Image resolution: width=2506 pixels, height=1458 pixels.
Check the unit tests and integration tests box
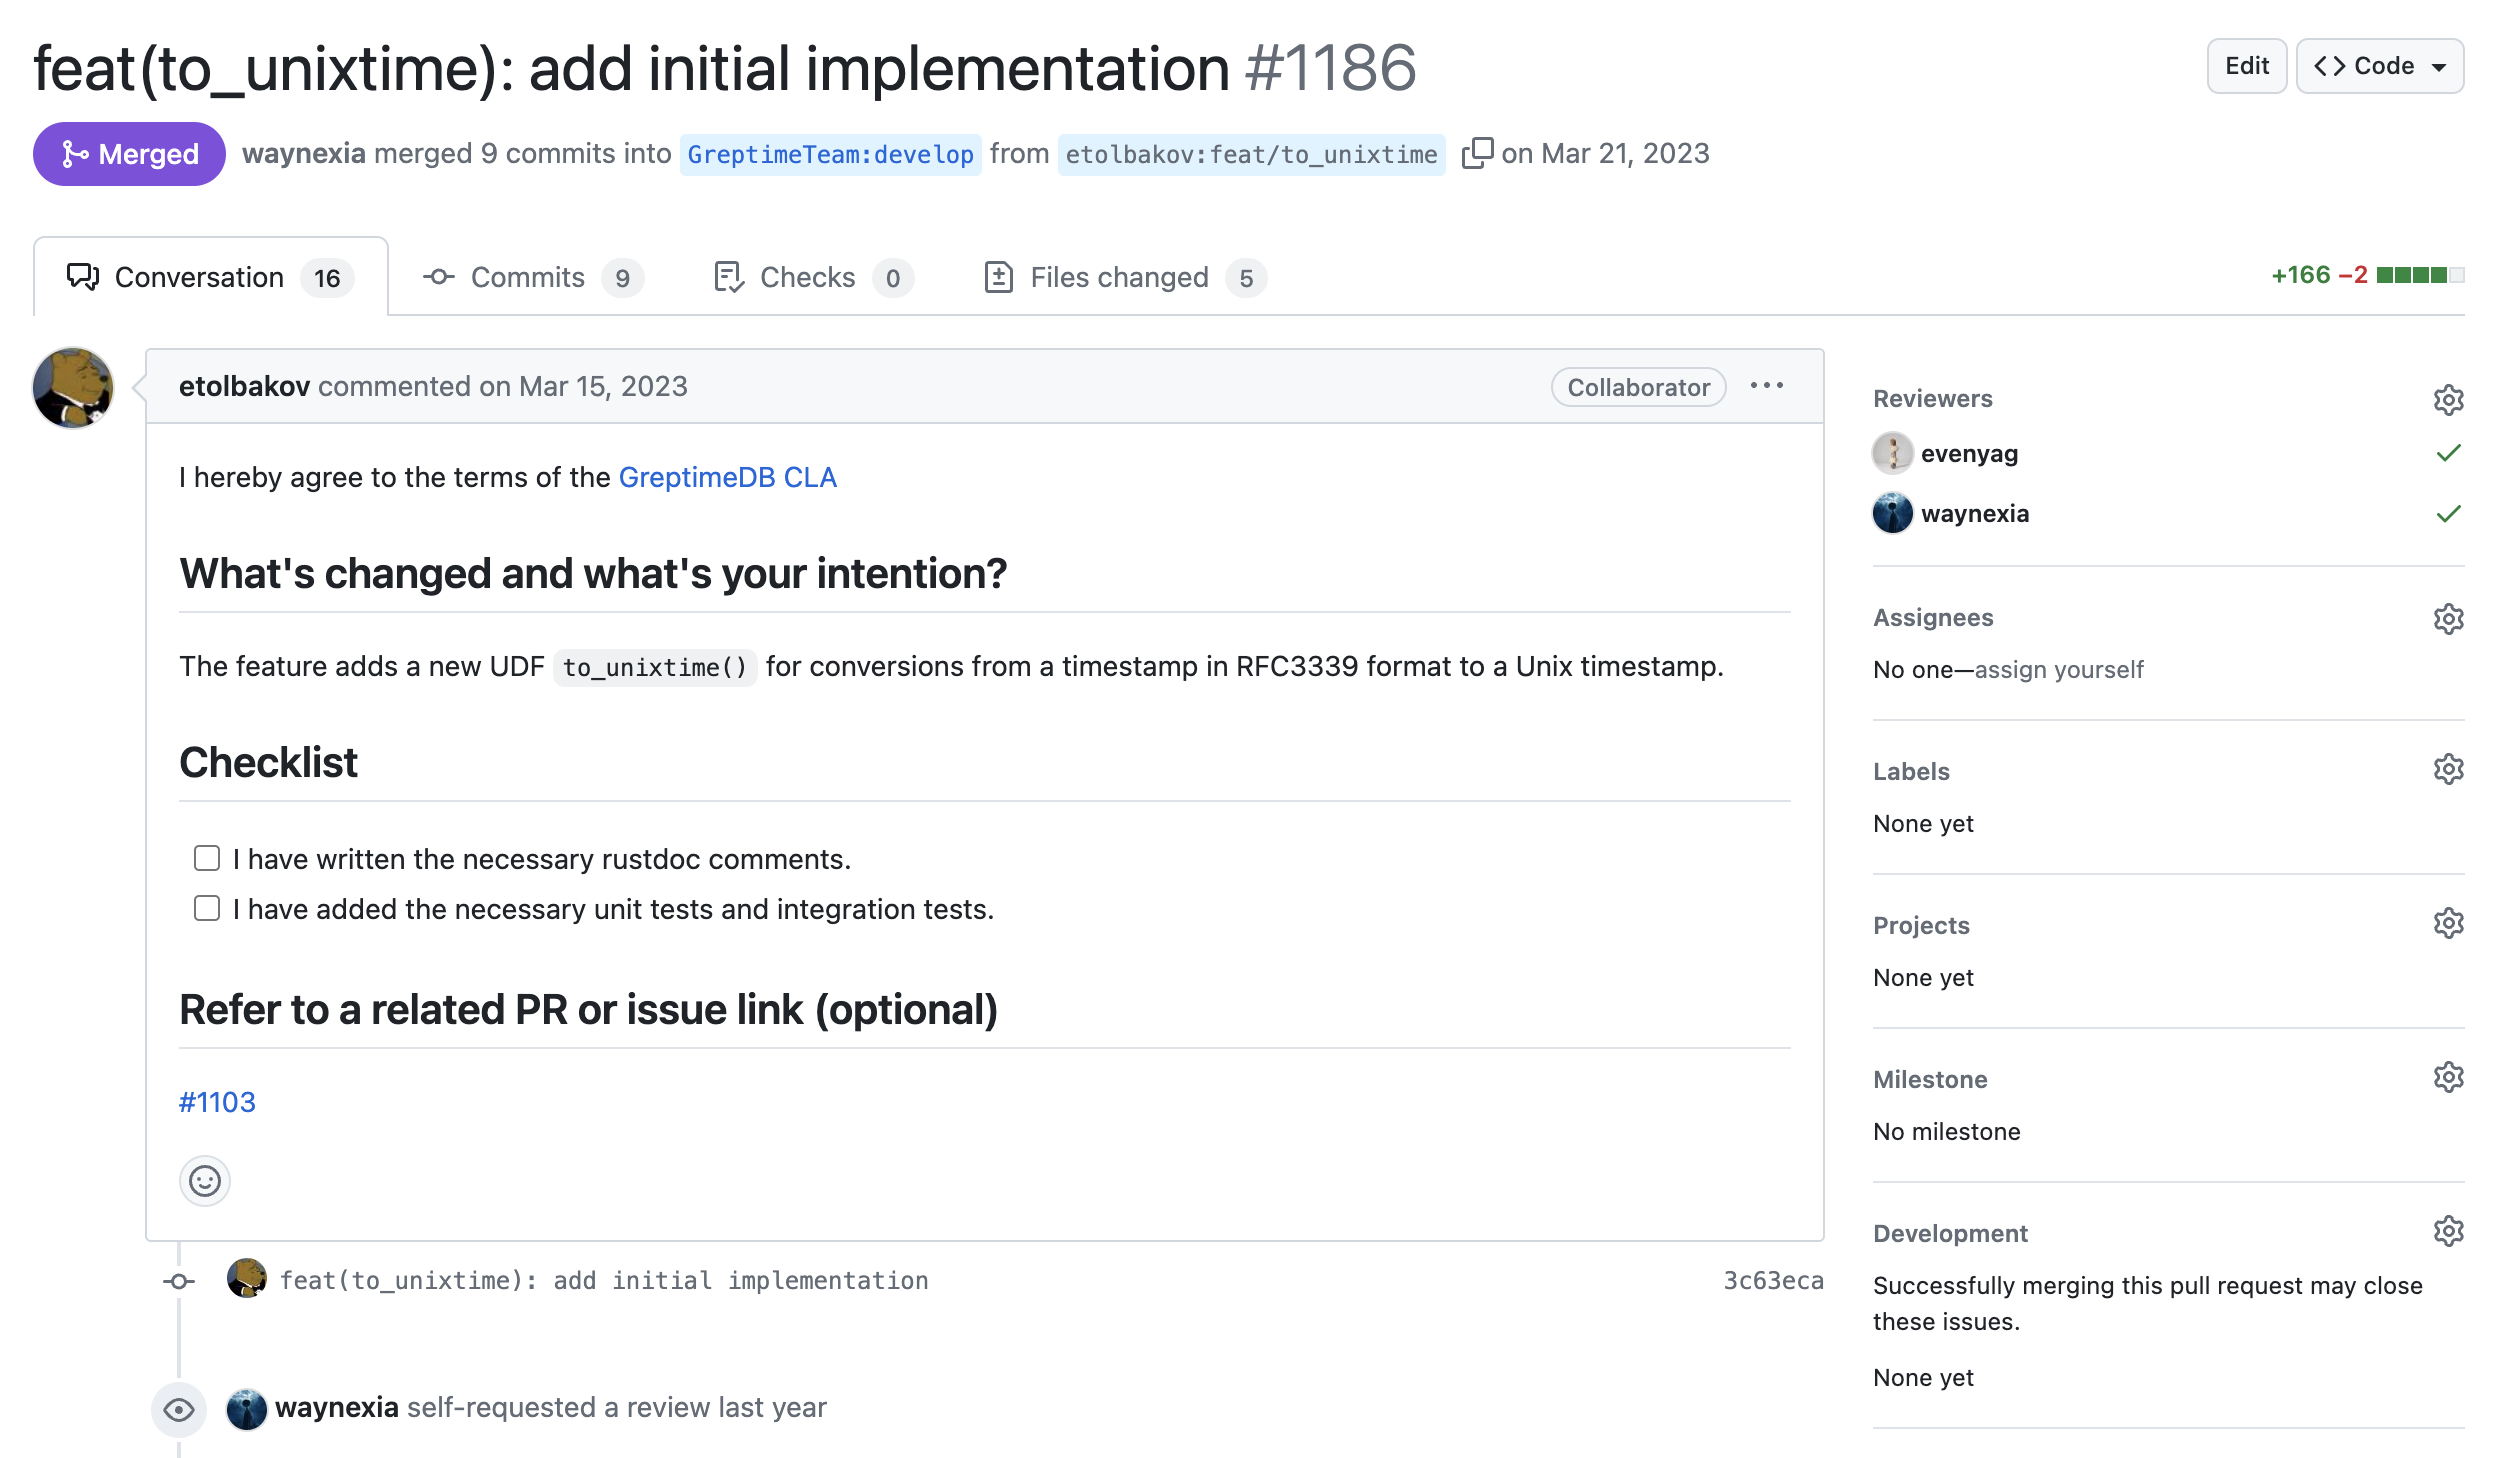pyautogui.click(x=207, y=909)
